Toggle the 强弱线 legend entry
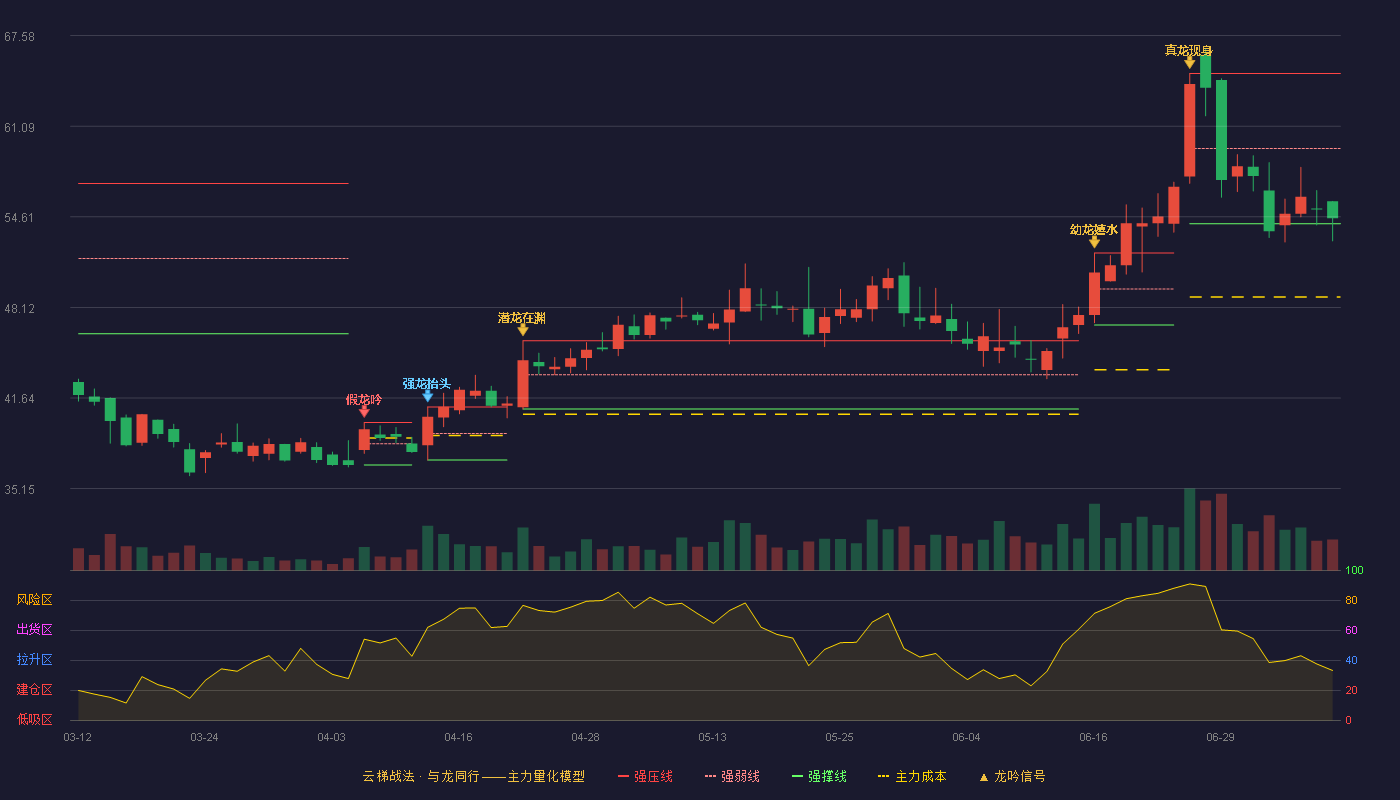1400x800 pixels. pyautogui.click(x=732, y=776)
